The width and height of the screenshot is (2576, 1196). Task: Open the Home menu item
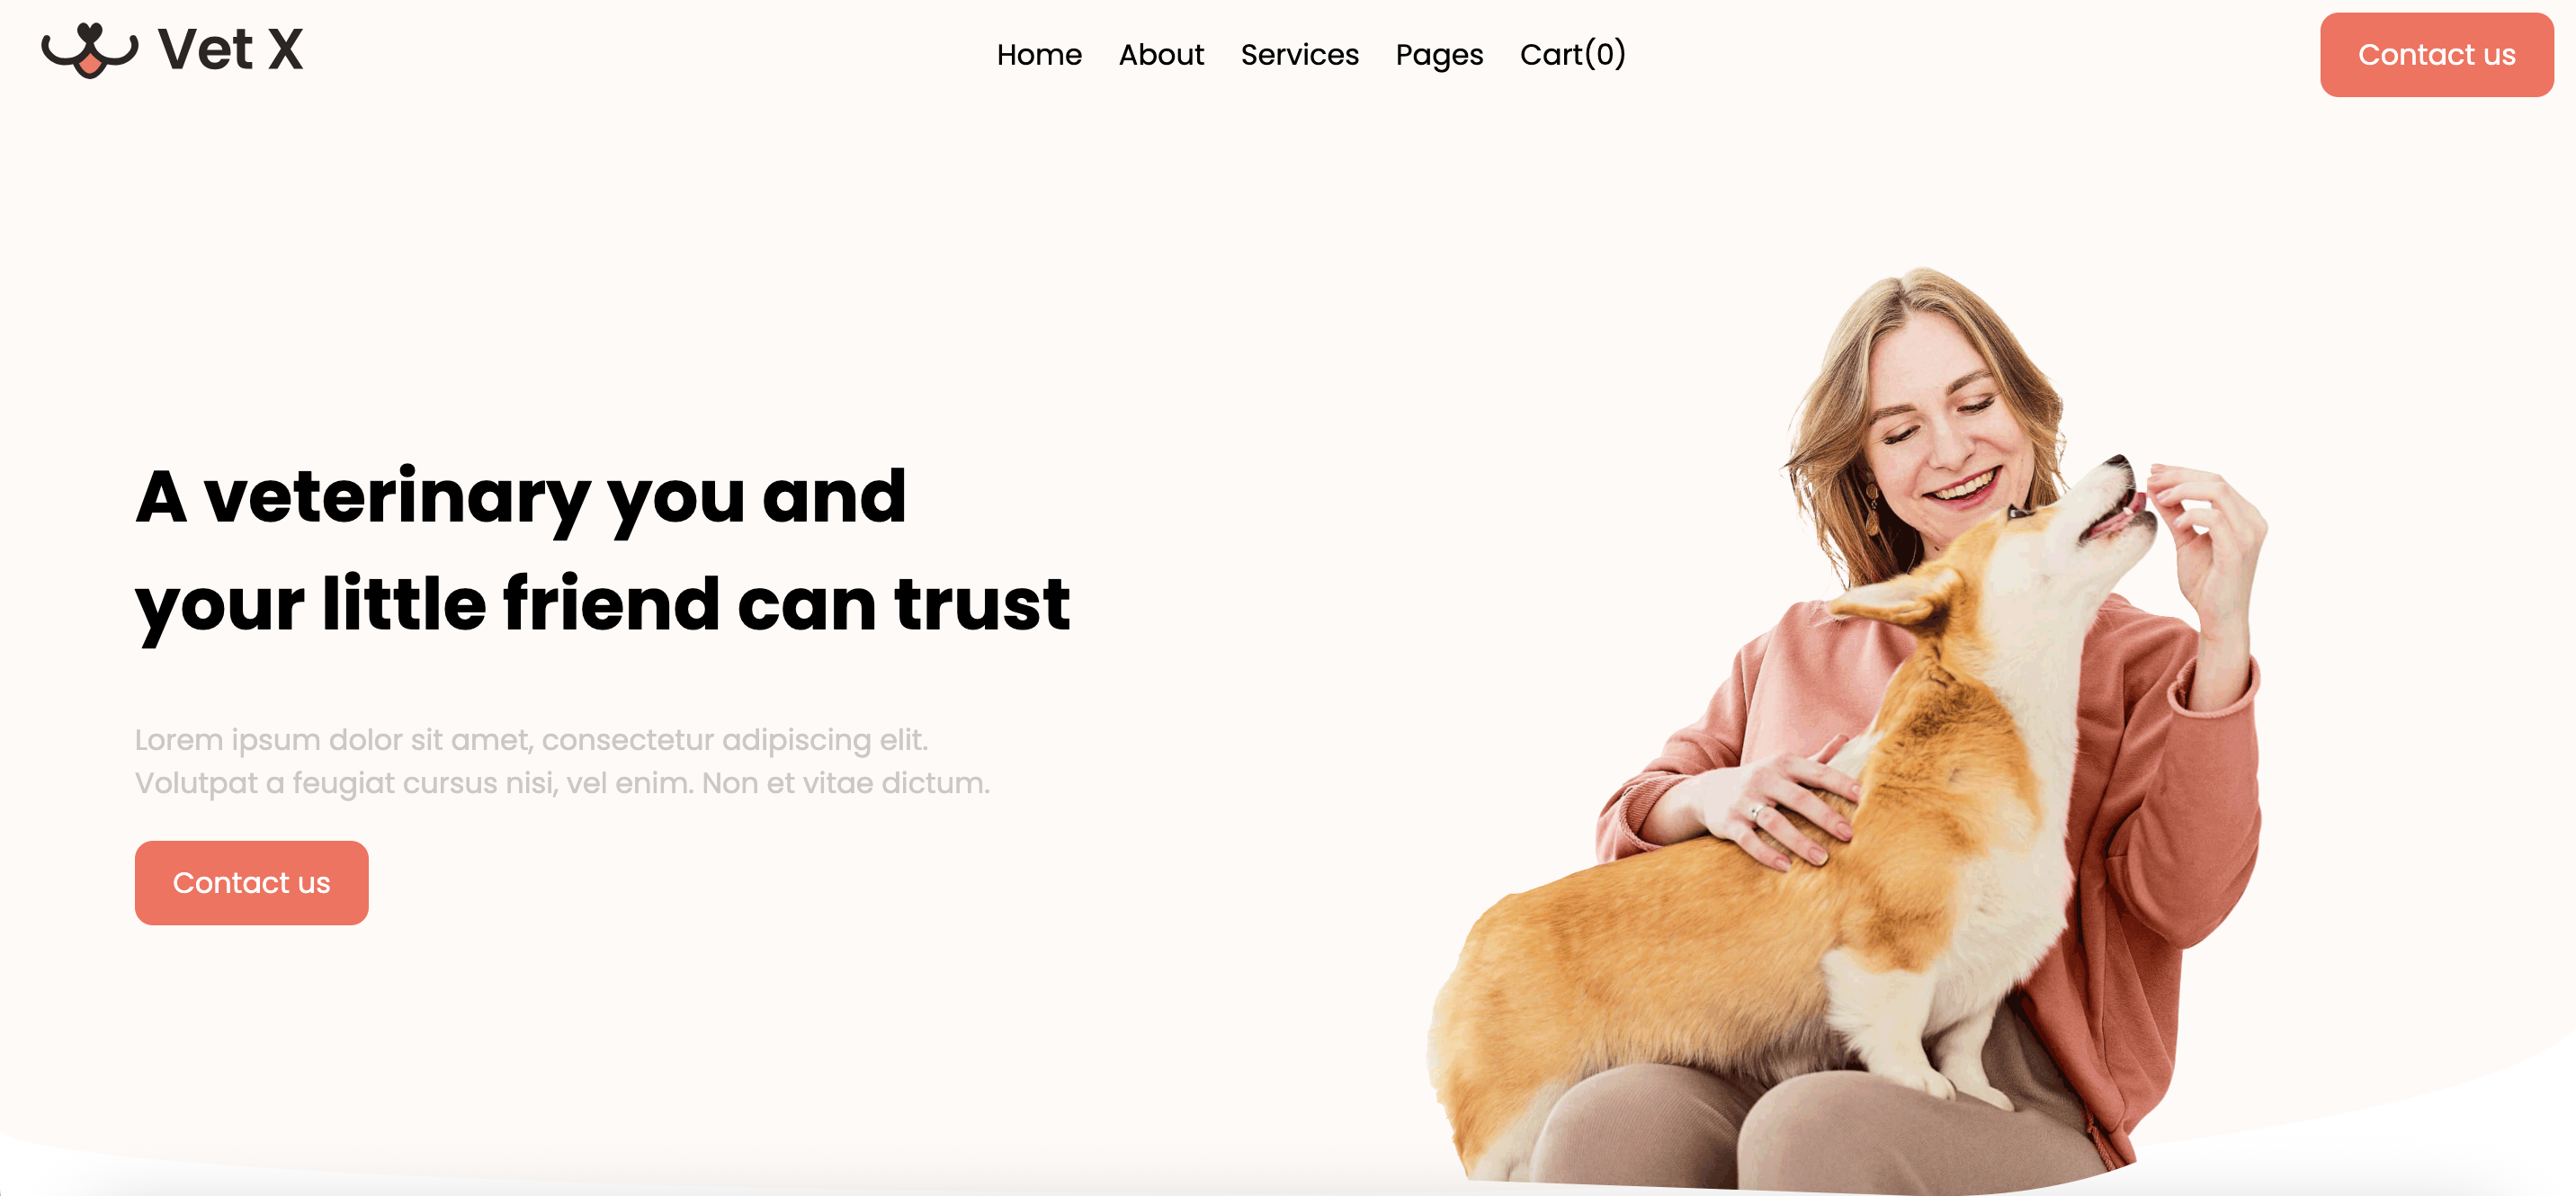click(1039, 54)
